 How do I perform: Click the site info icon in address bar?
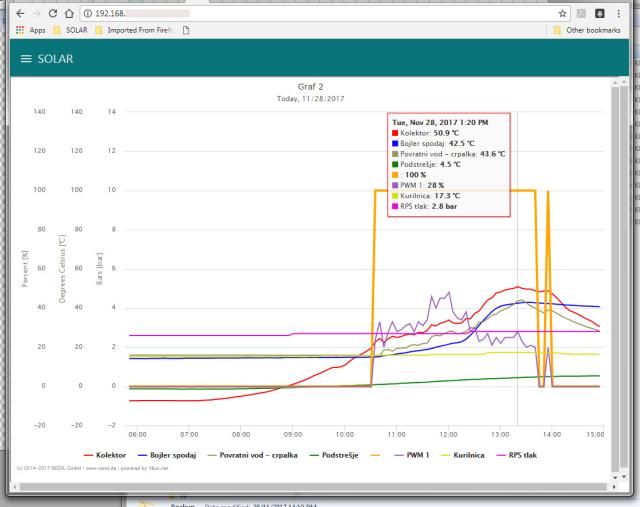point(88,13)
